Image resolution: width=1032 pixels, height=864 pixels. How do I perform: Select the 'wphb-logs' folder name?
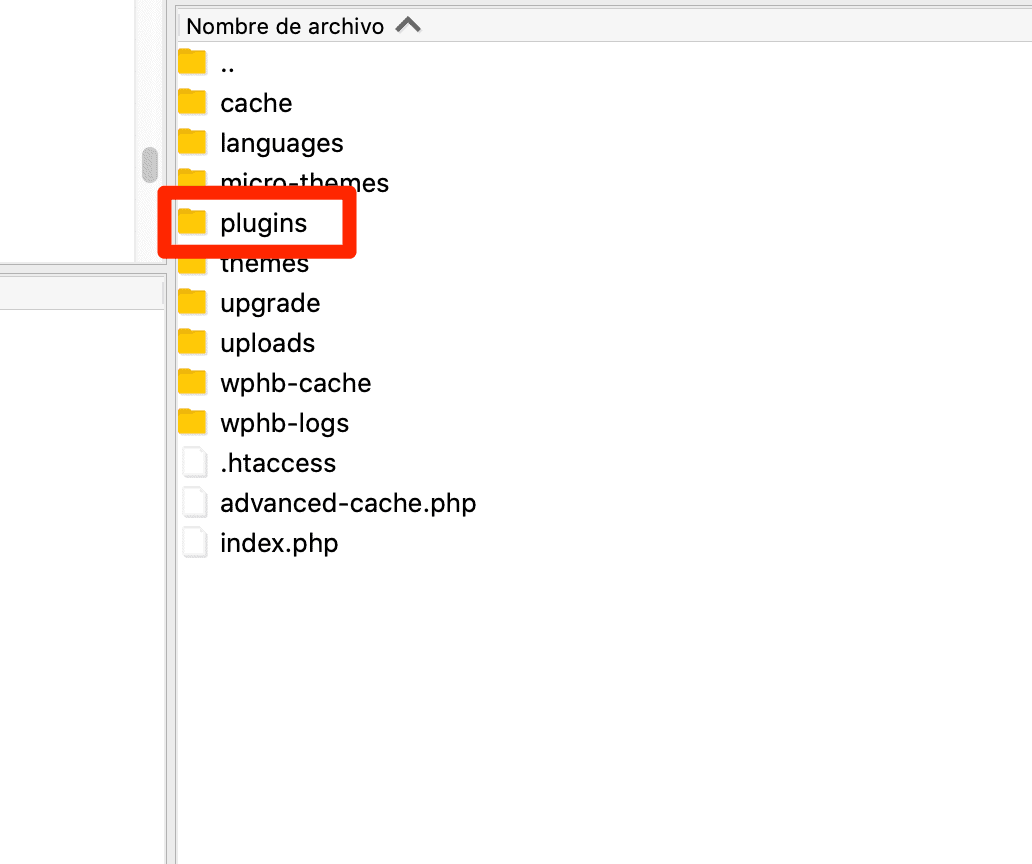[x=284, y=424]
